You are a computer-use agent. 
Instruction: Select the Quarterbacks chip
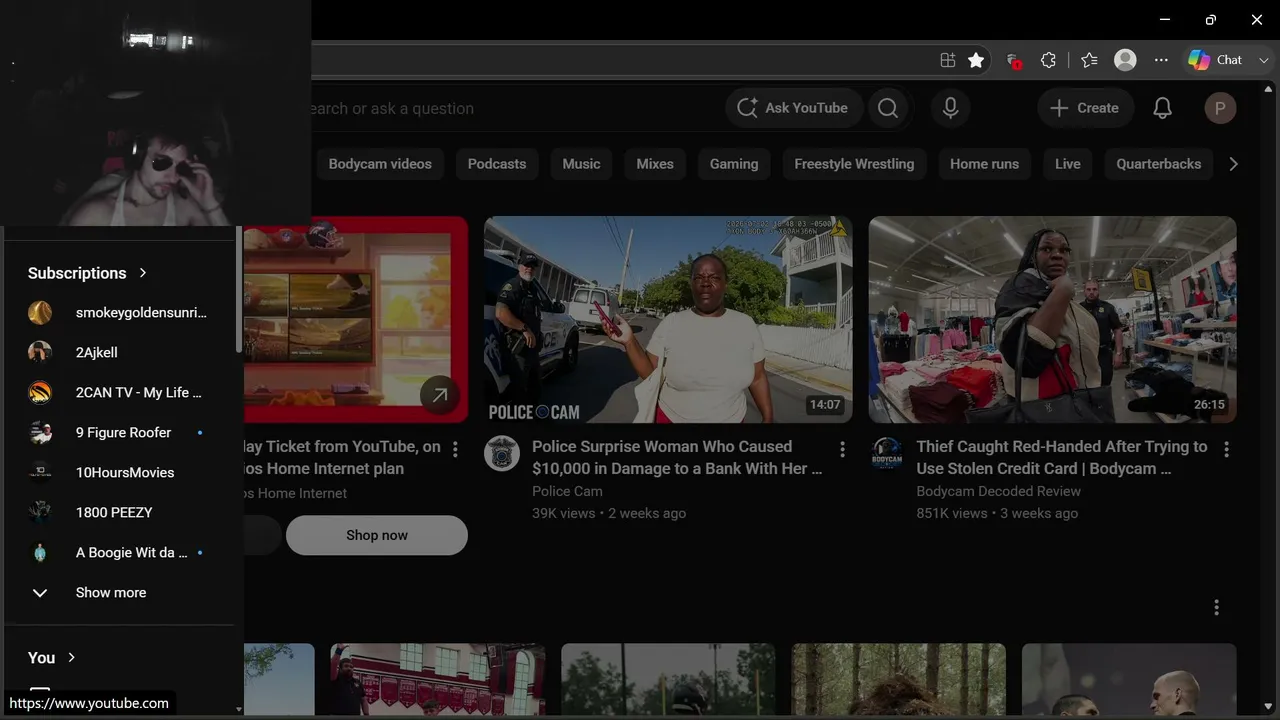pos(1159,164)
